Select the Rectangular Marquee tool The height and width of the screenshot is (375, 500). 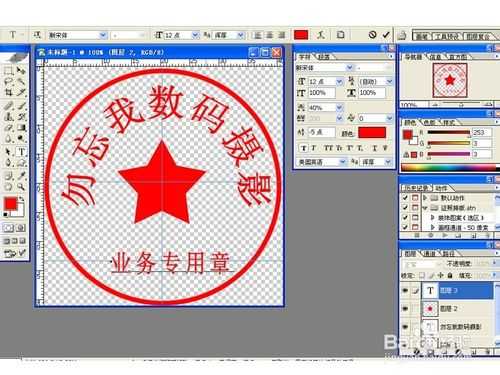pos(8,70)
